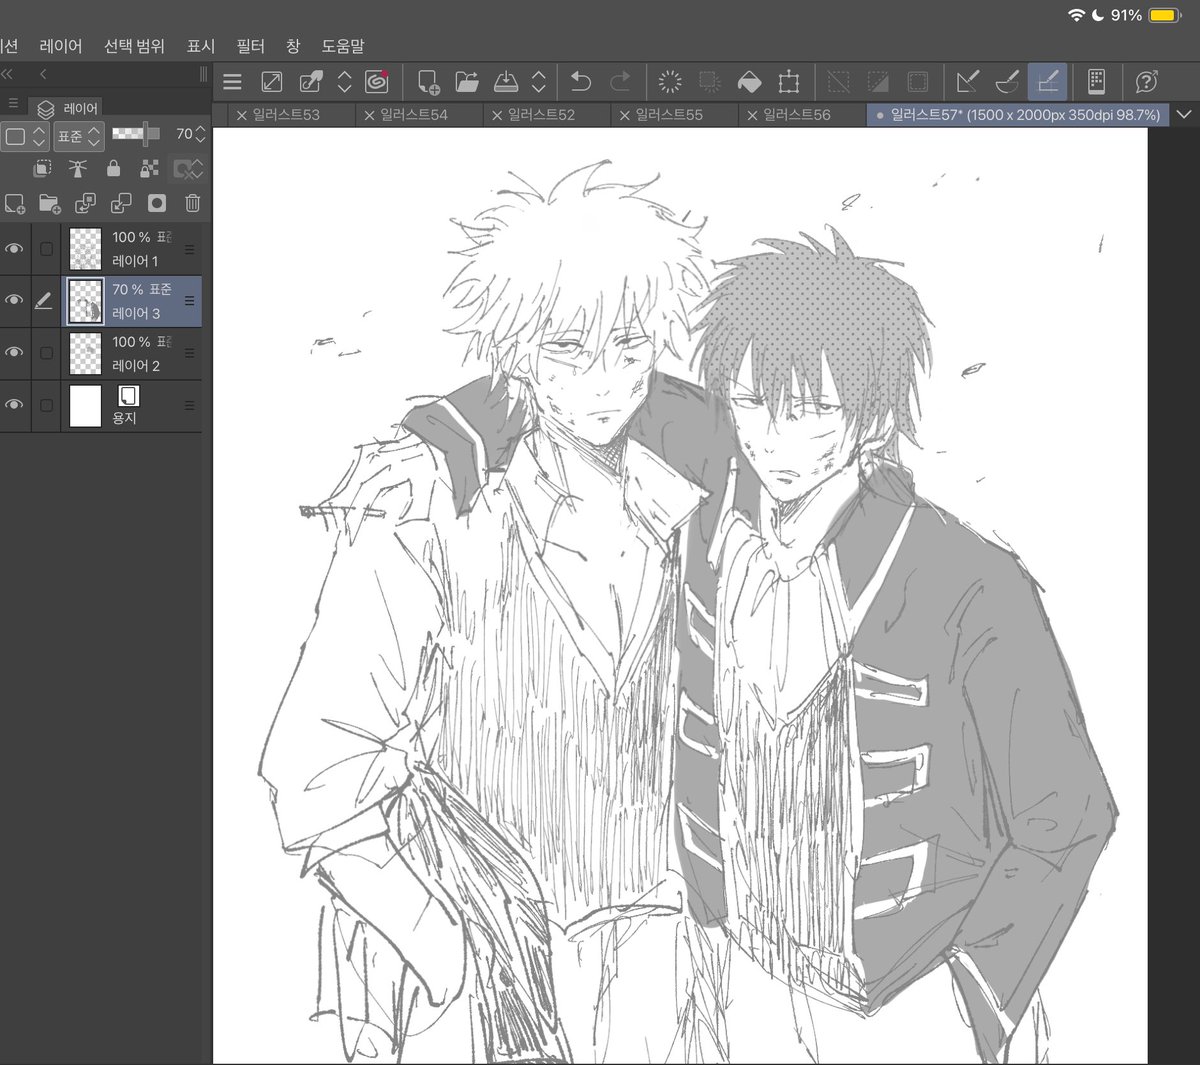
Task: Toggle snap to ruler
Action: 968,82
